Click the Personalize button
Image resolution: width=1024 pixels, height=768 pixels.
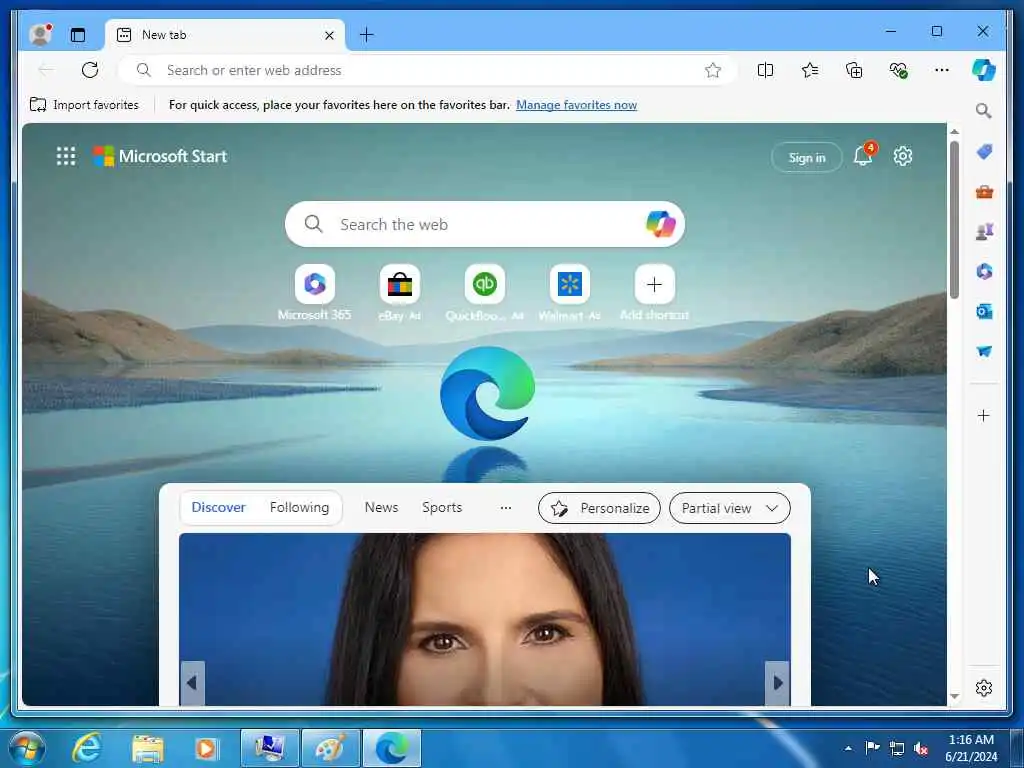tap(599, 508)
